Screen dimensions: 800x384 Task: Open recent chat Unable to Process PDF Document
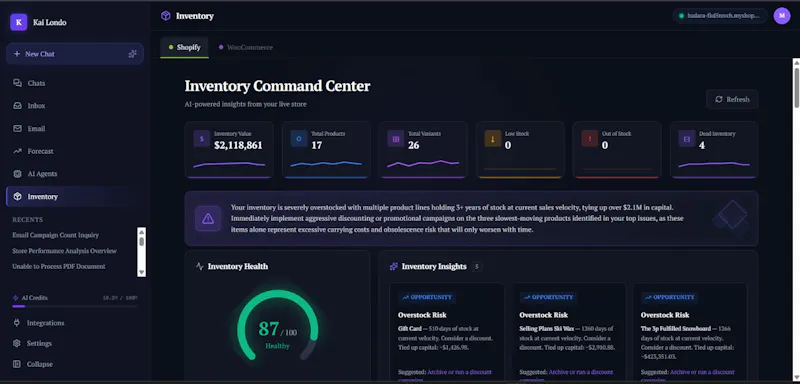tap(59, 266)
